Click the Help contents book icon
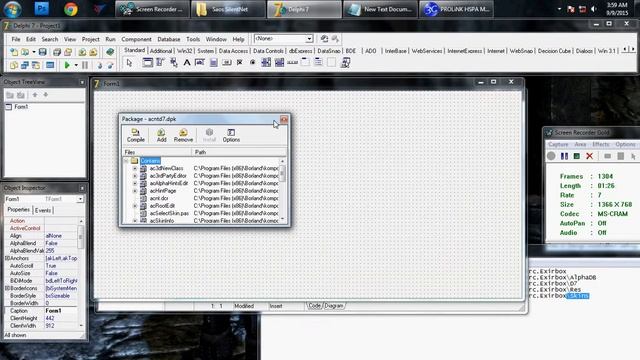The image size is (640, 360). [110, 52]
